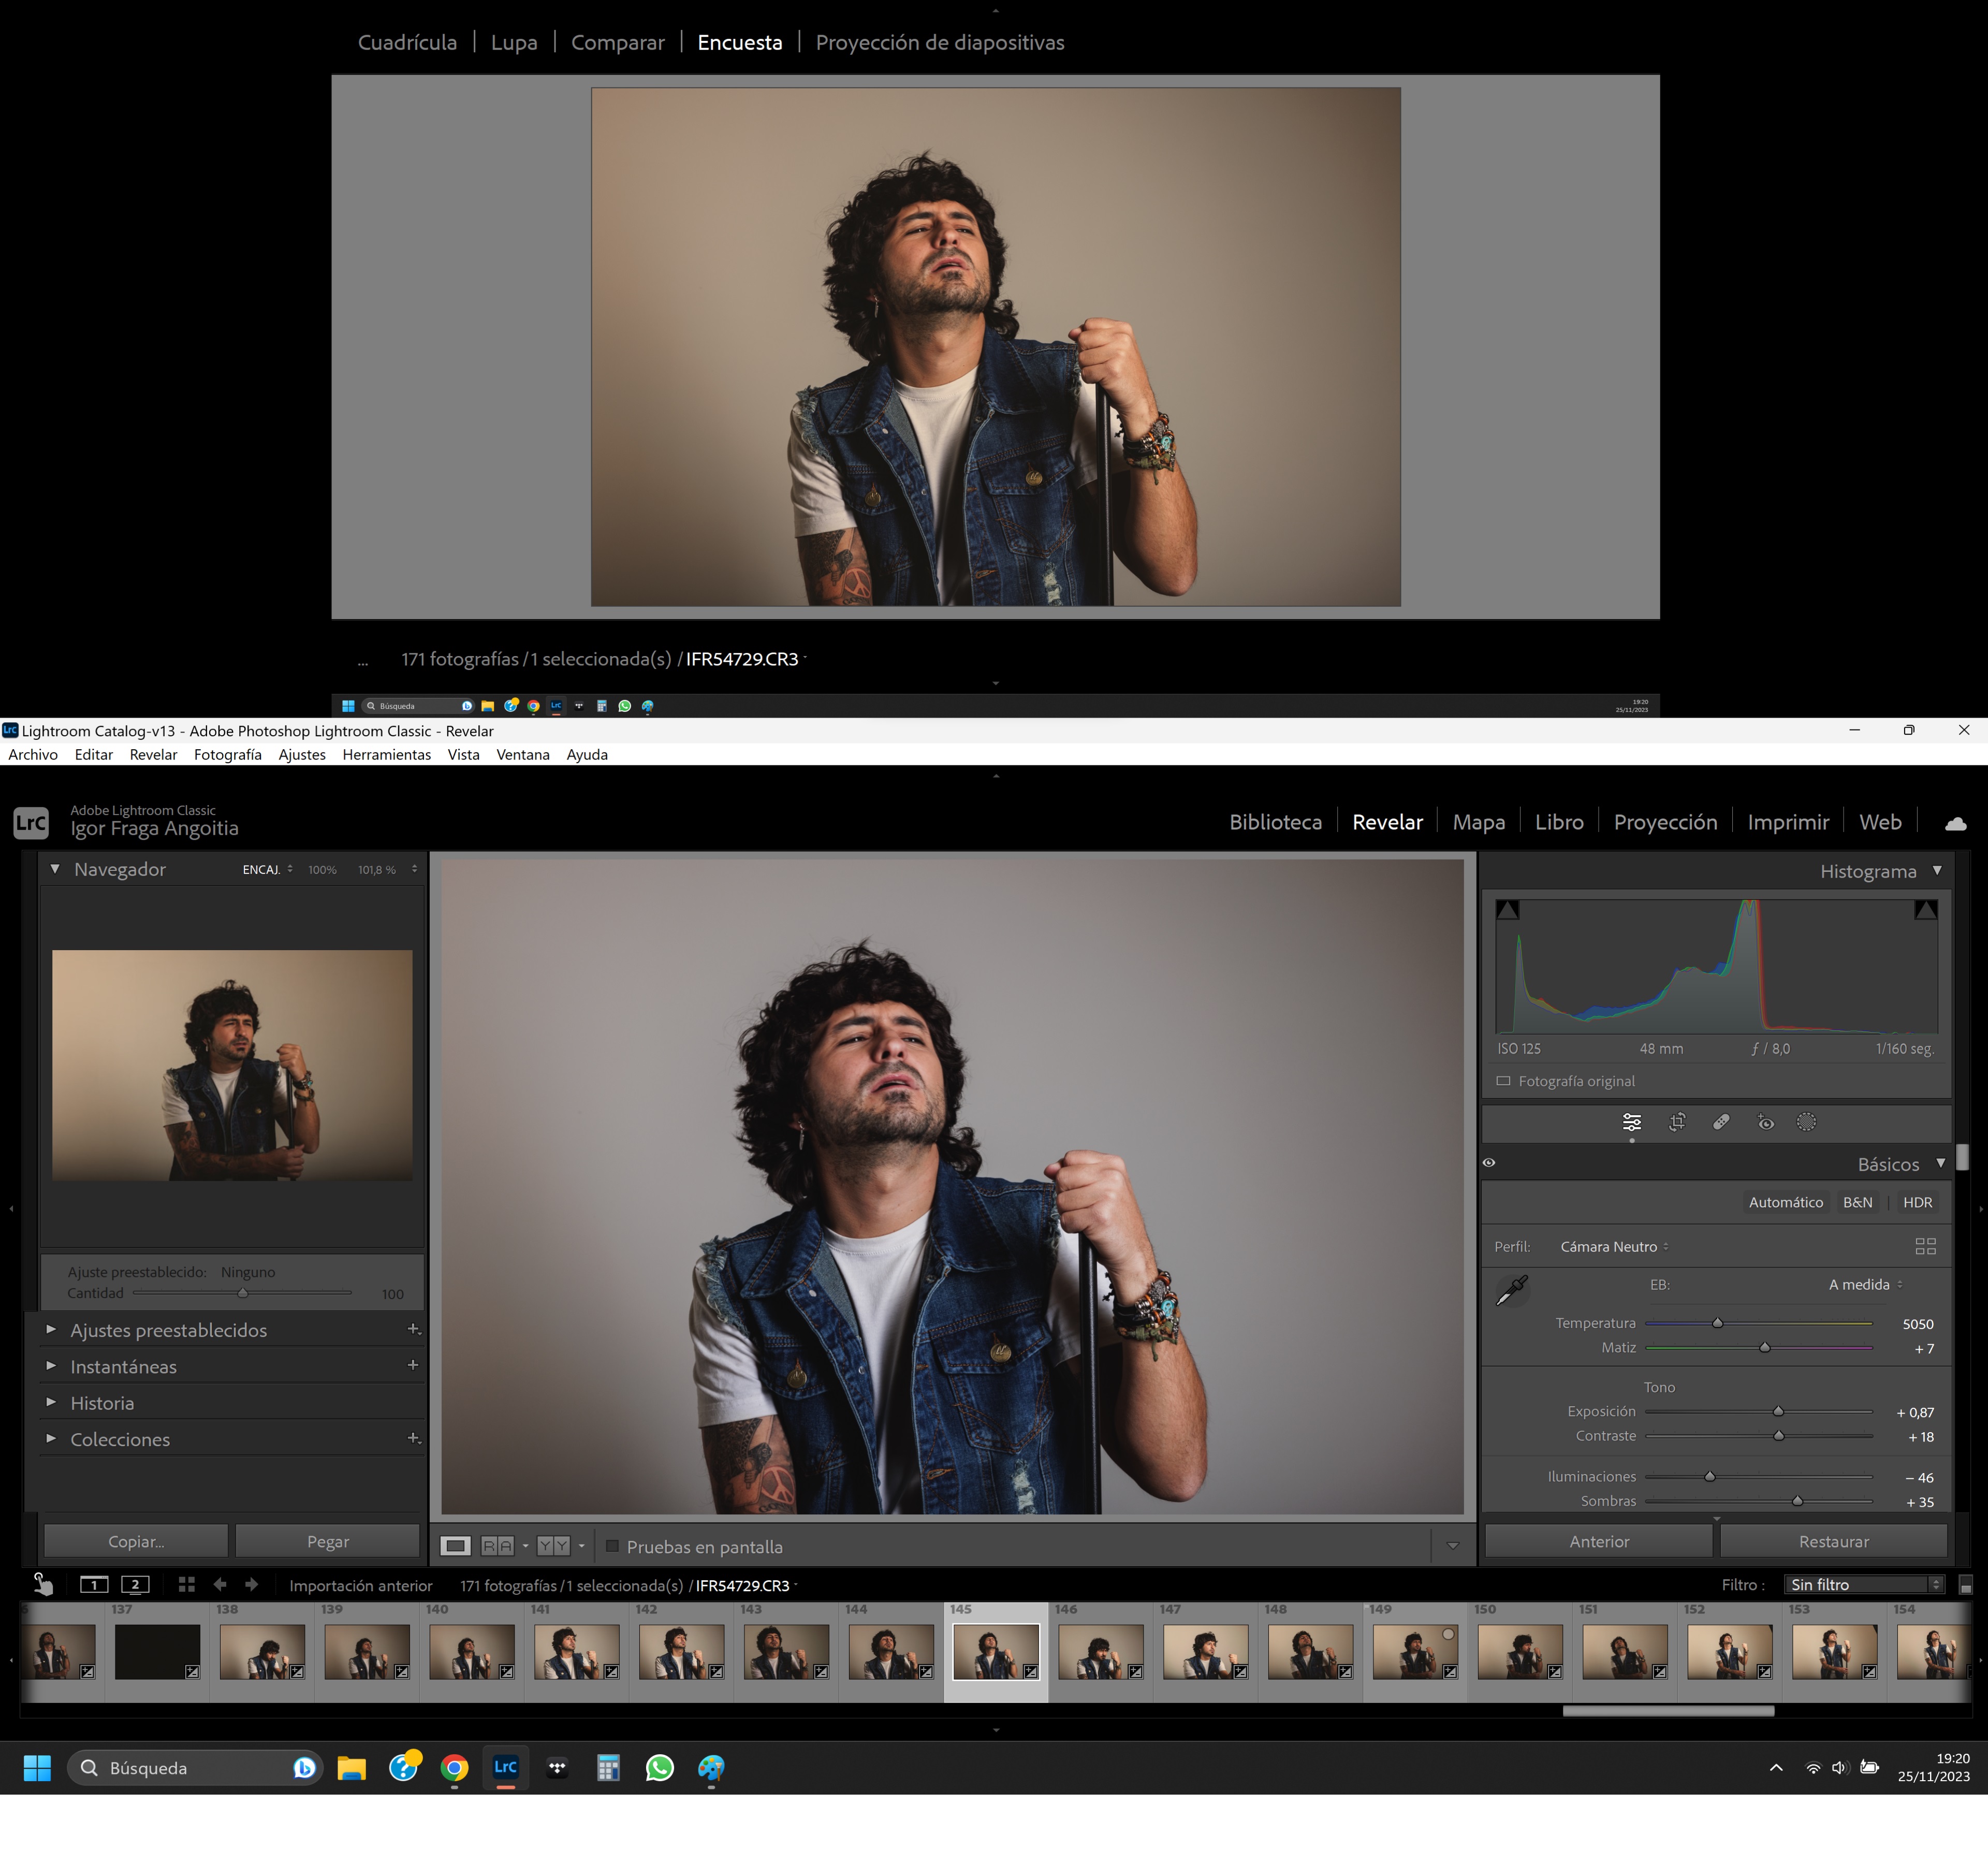Screen dimensions: 1988x1864
Task: Toggle visibility of Básicos panel adjustments
Action: [x=1489, y=1162]
